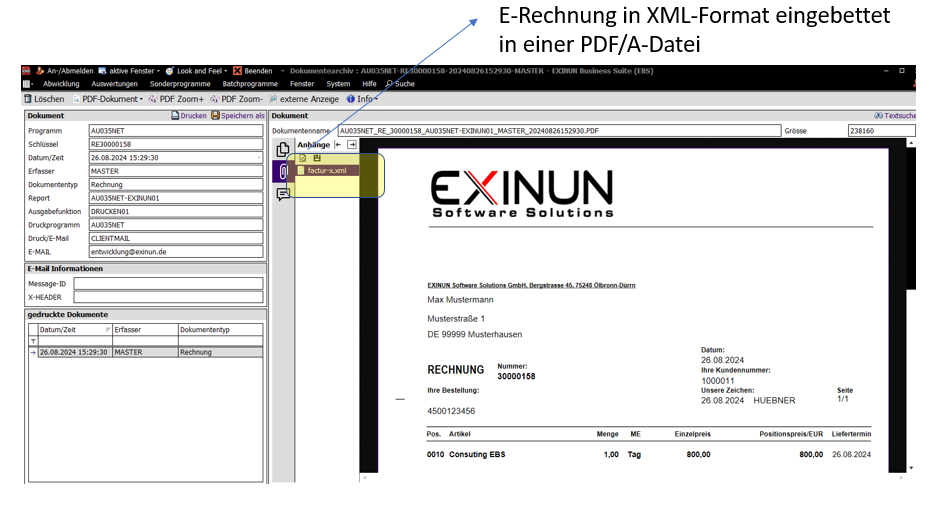This screenshot has width=952, height=507.
Task: Click the Druck/E-Mail field CLIENTMAIL
Action: pyautogui.click(x=176, y=238)
